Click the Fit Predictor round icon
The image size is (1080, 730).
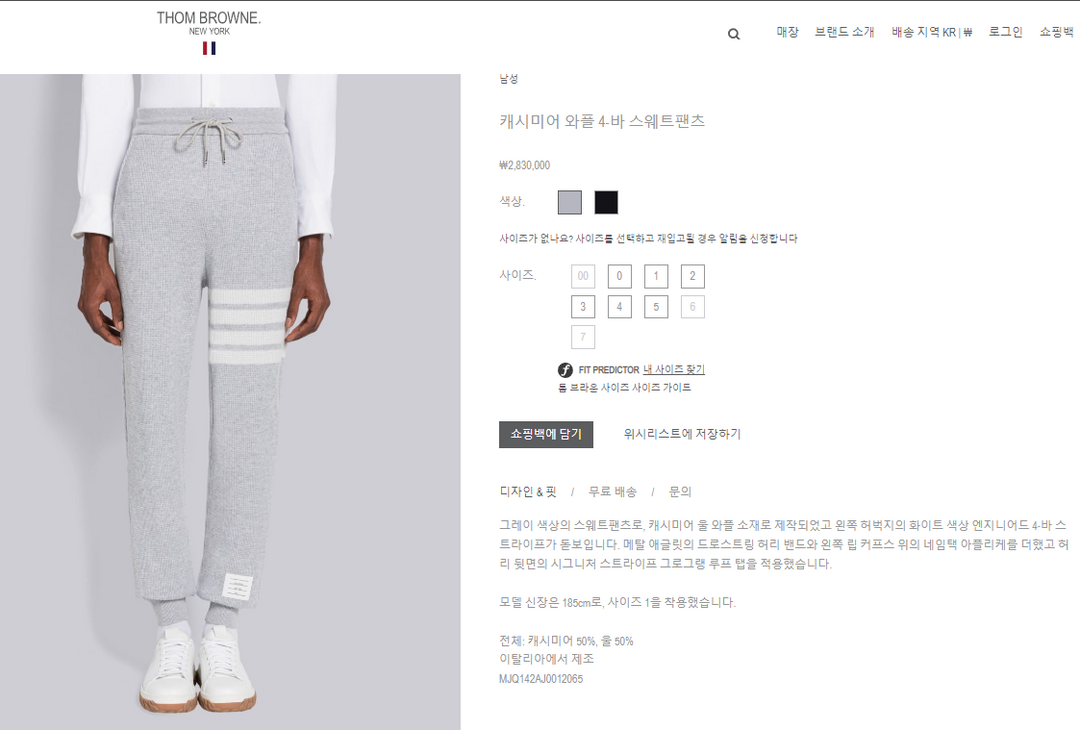[x=565, y=370]
